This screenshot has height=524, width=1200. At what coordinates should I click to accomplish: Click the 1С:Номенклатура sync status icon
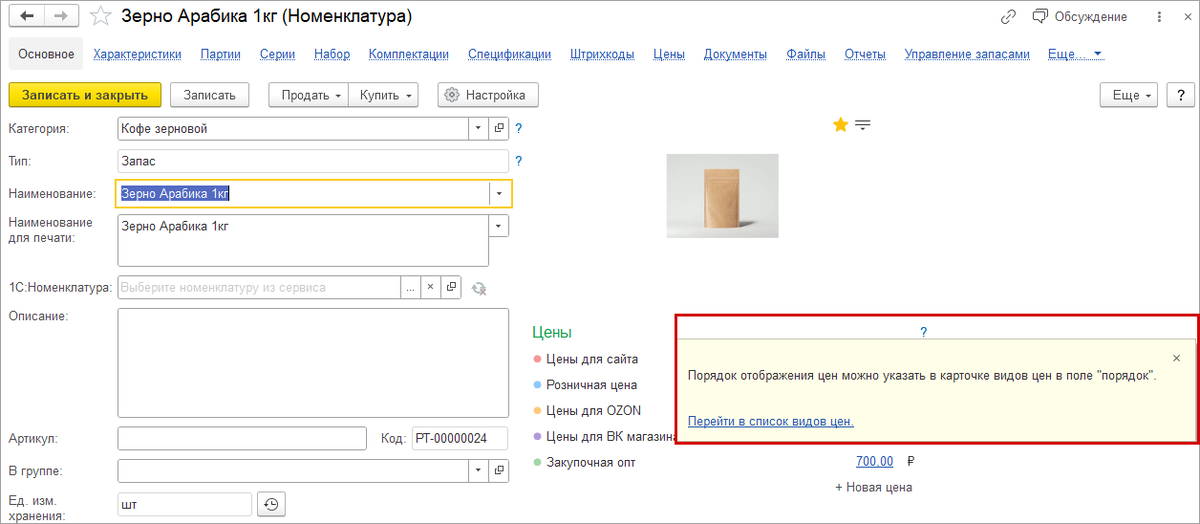click(479, 288)
